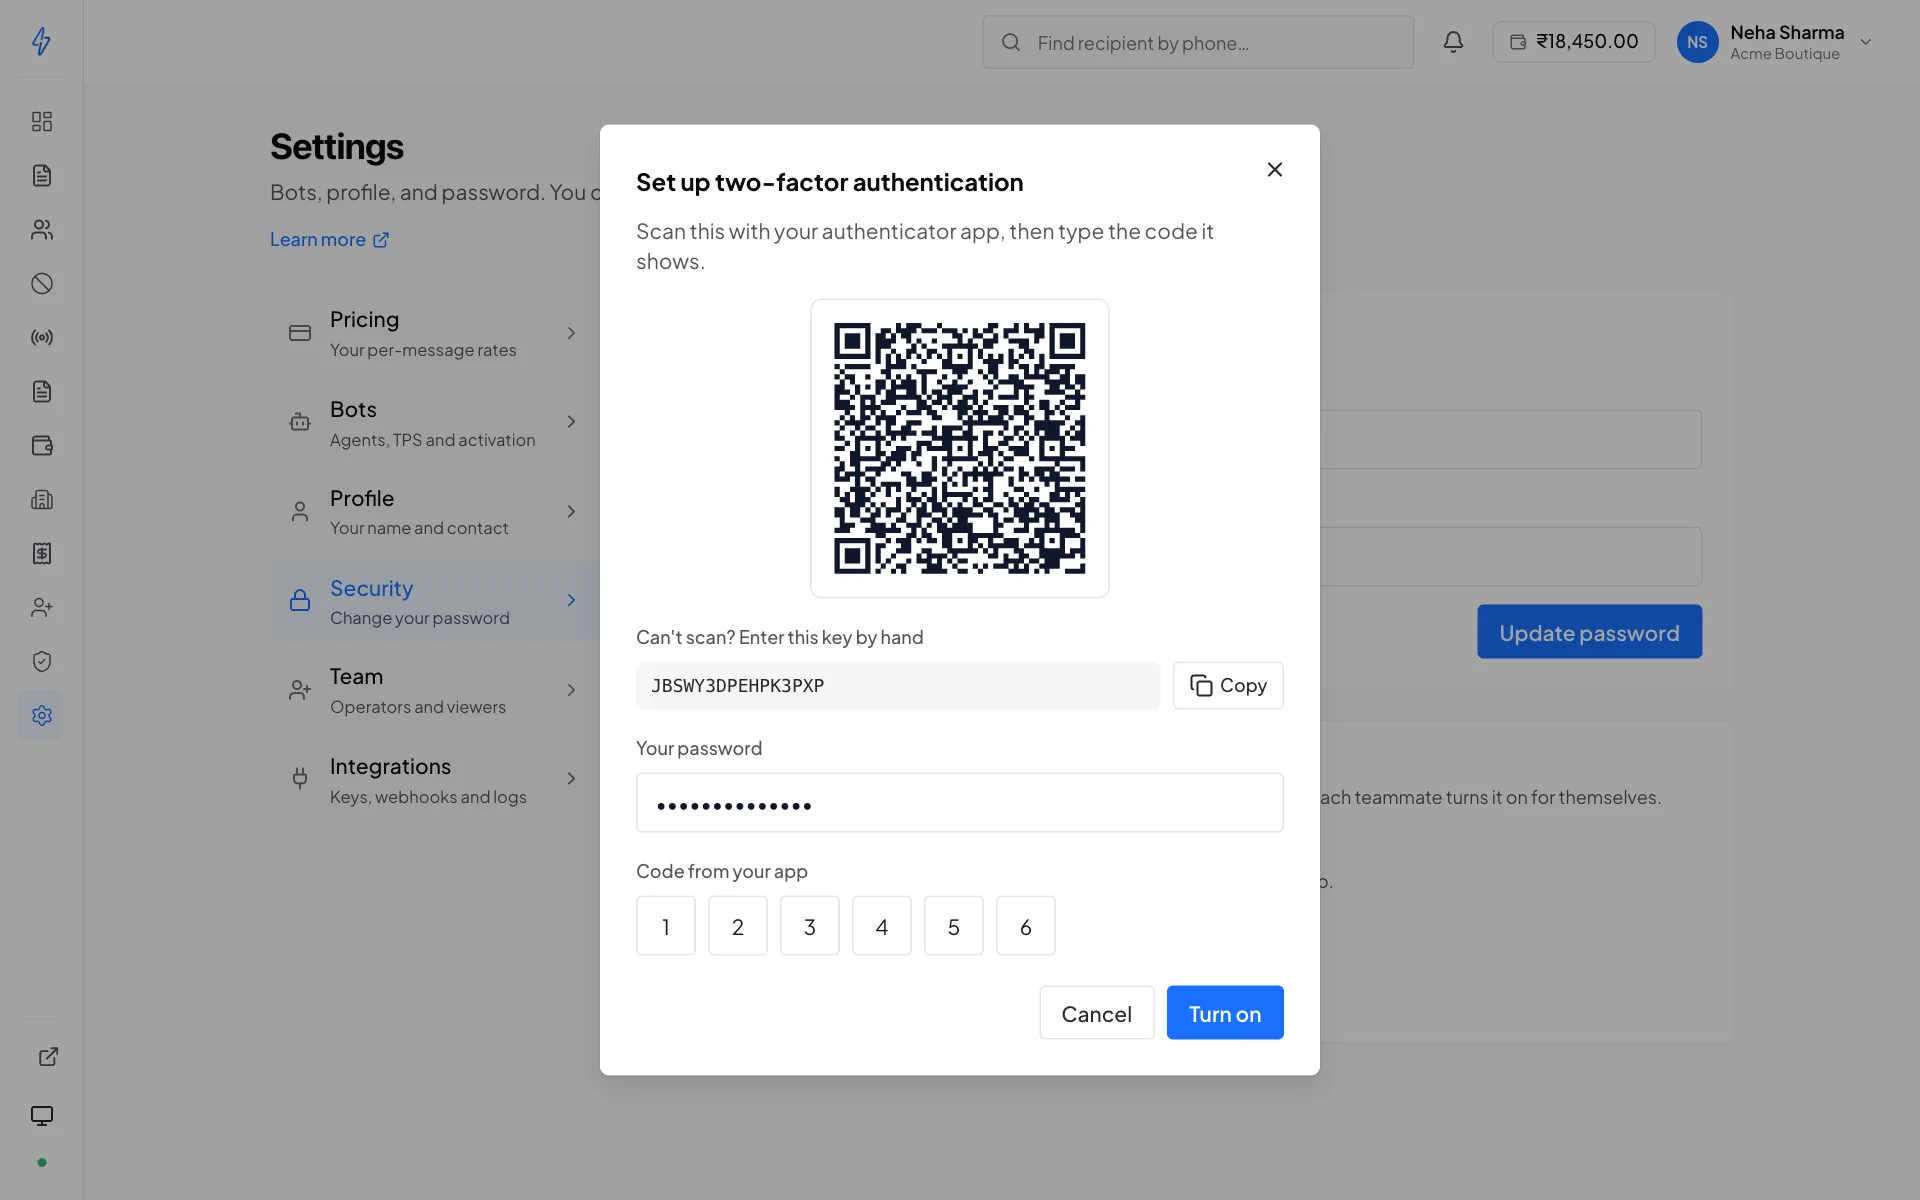
Task: Open the building icon in sidebar
Action: coord(41,499)
